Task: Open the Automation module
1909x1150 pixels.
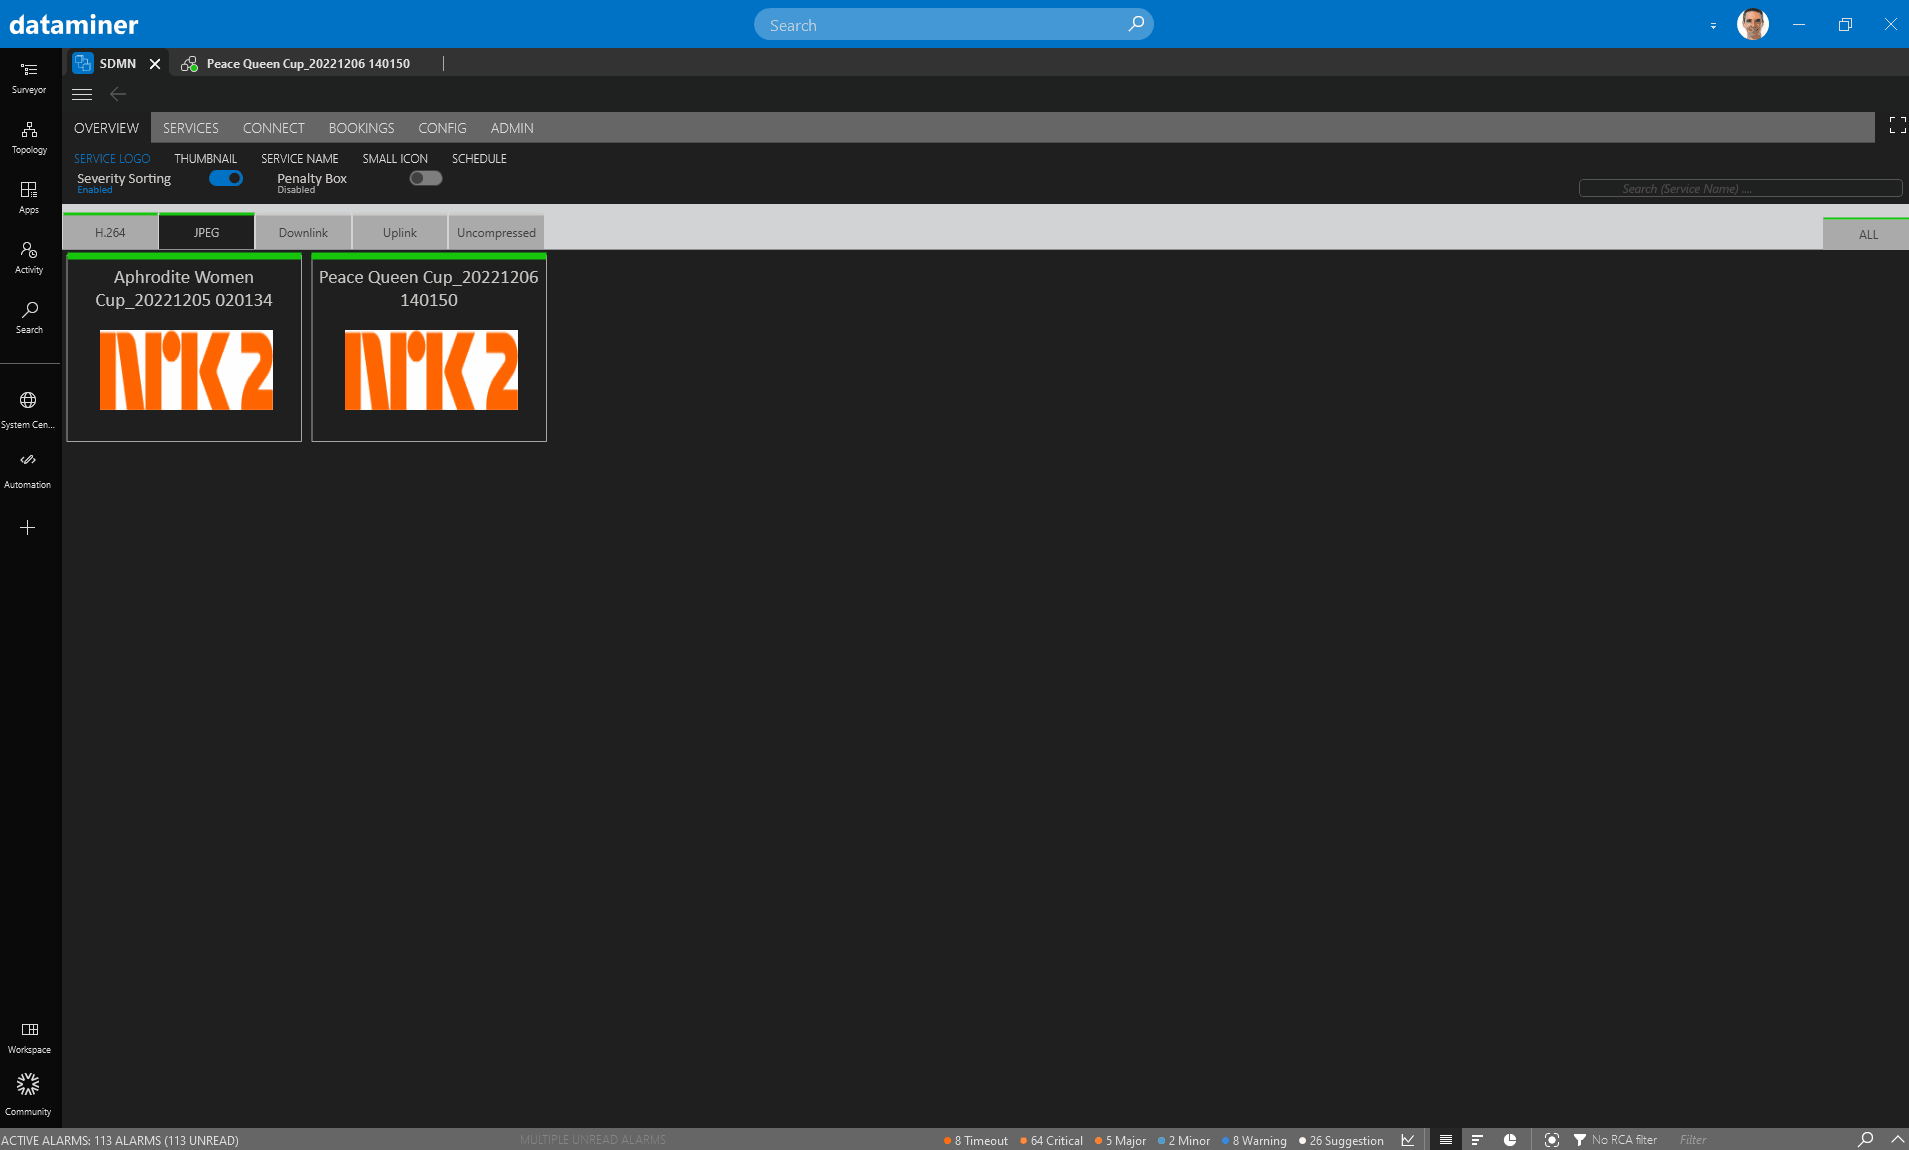Action: click(29, 470)
